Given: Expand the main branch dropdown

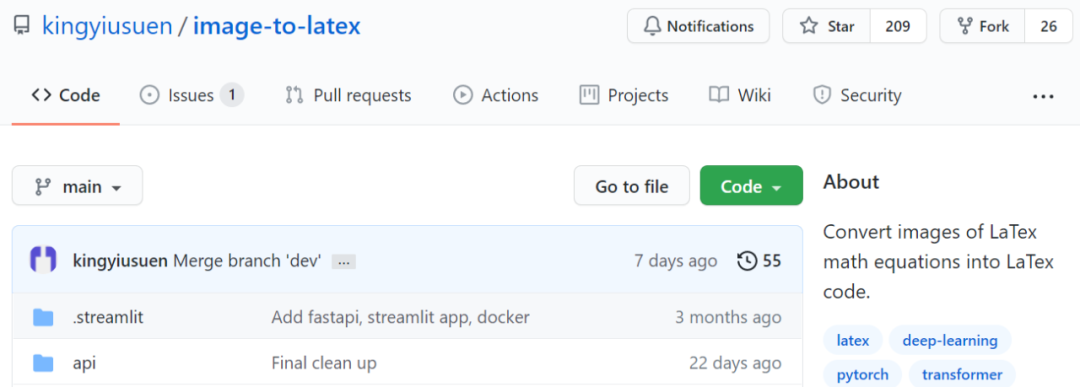Looking at the screenshot, I should 77,186.
